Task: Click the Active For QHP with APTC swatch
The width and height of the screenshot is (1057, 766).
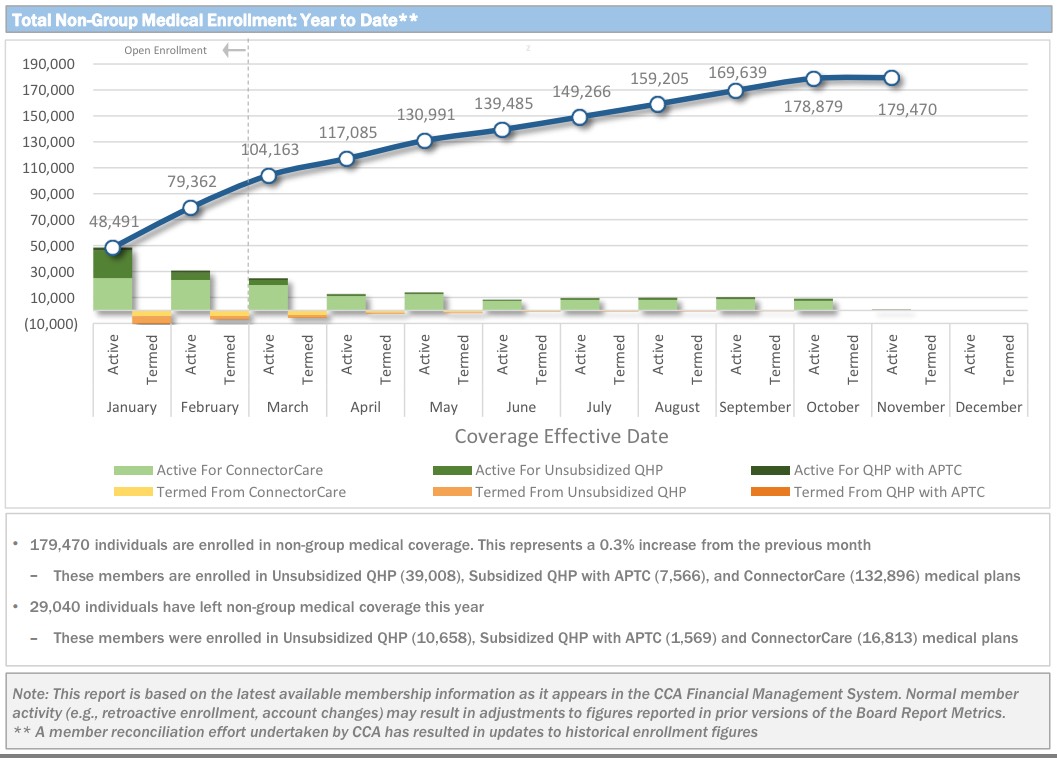Action: pos(770,470)
